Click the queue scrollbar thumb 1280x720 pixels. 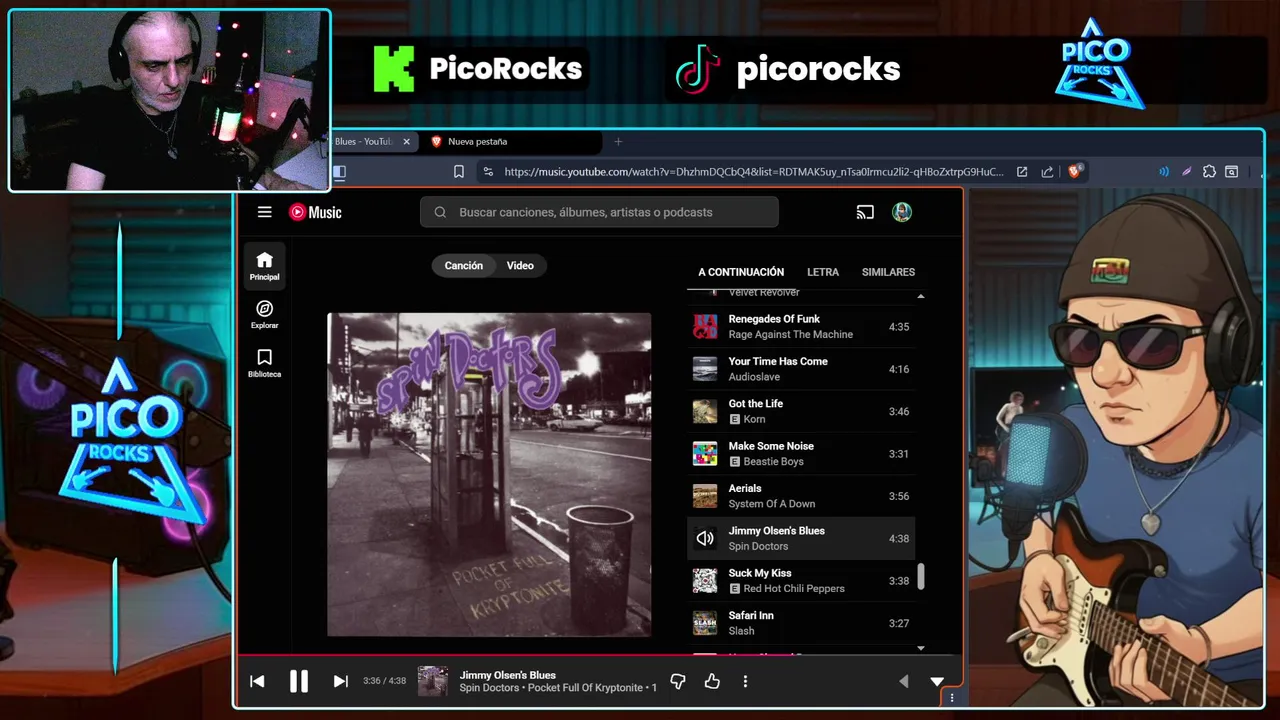point(921,576)
